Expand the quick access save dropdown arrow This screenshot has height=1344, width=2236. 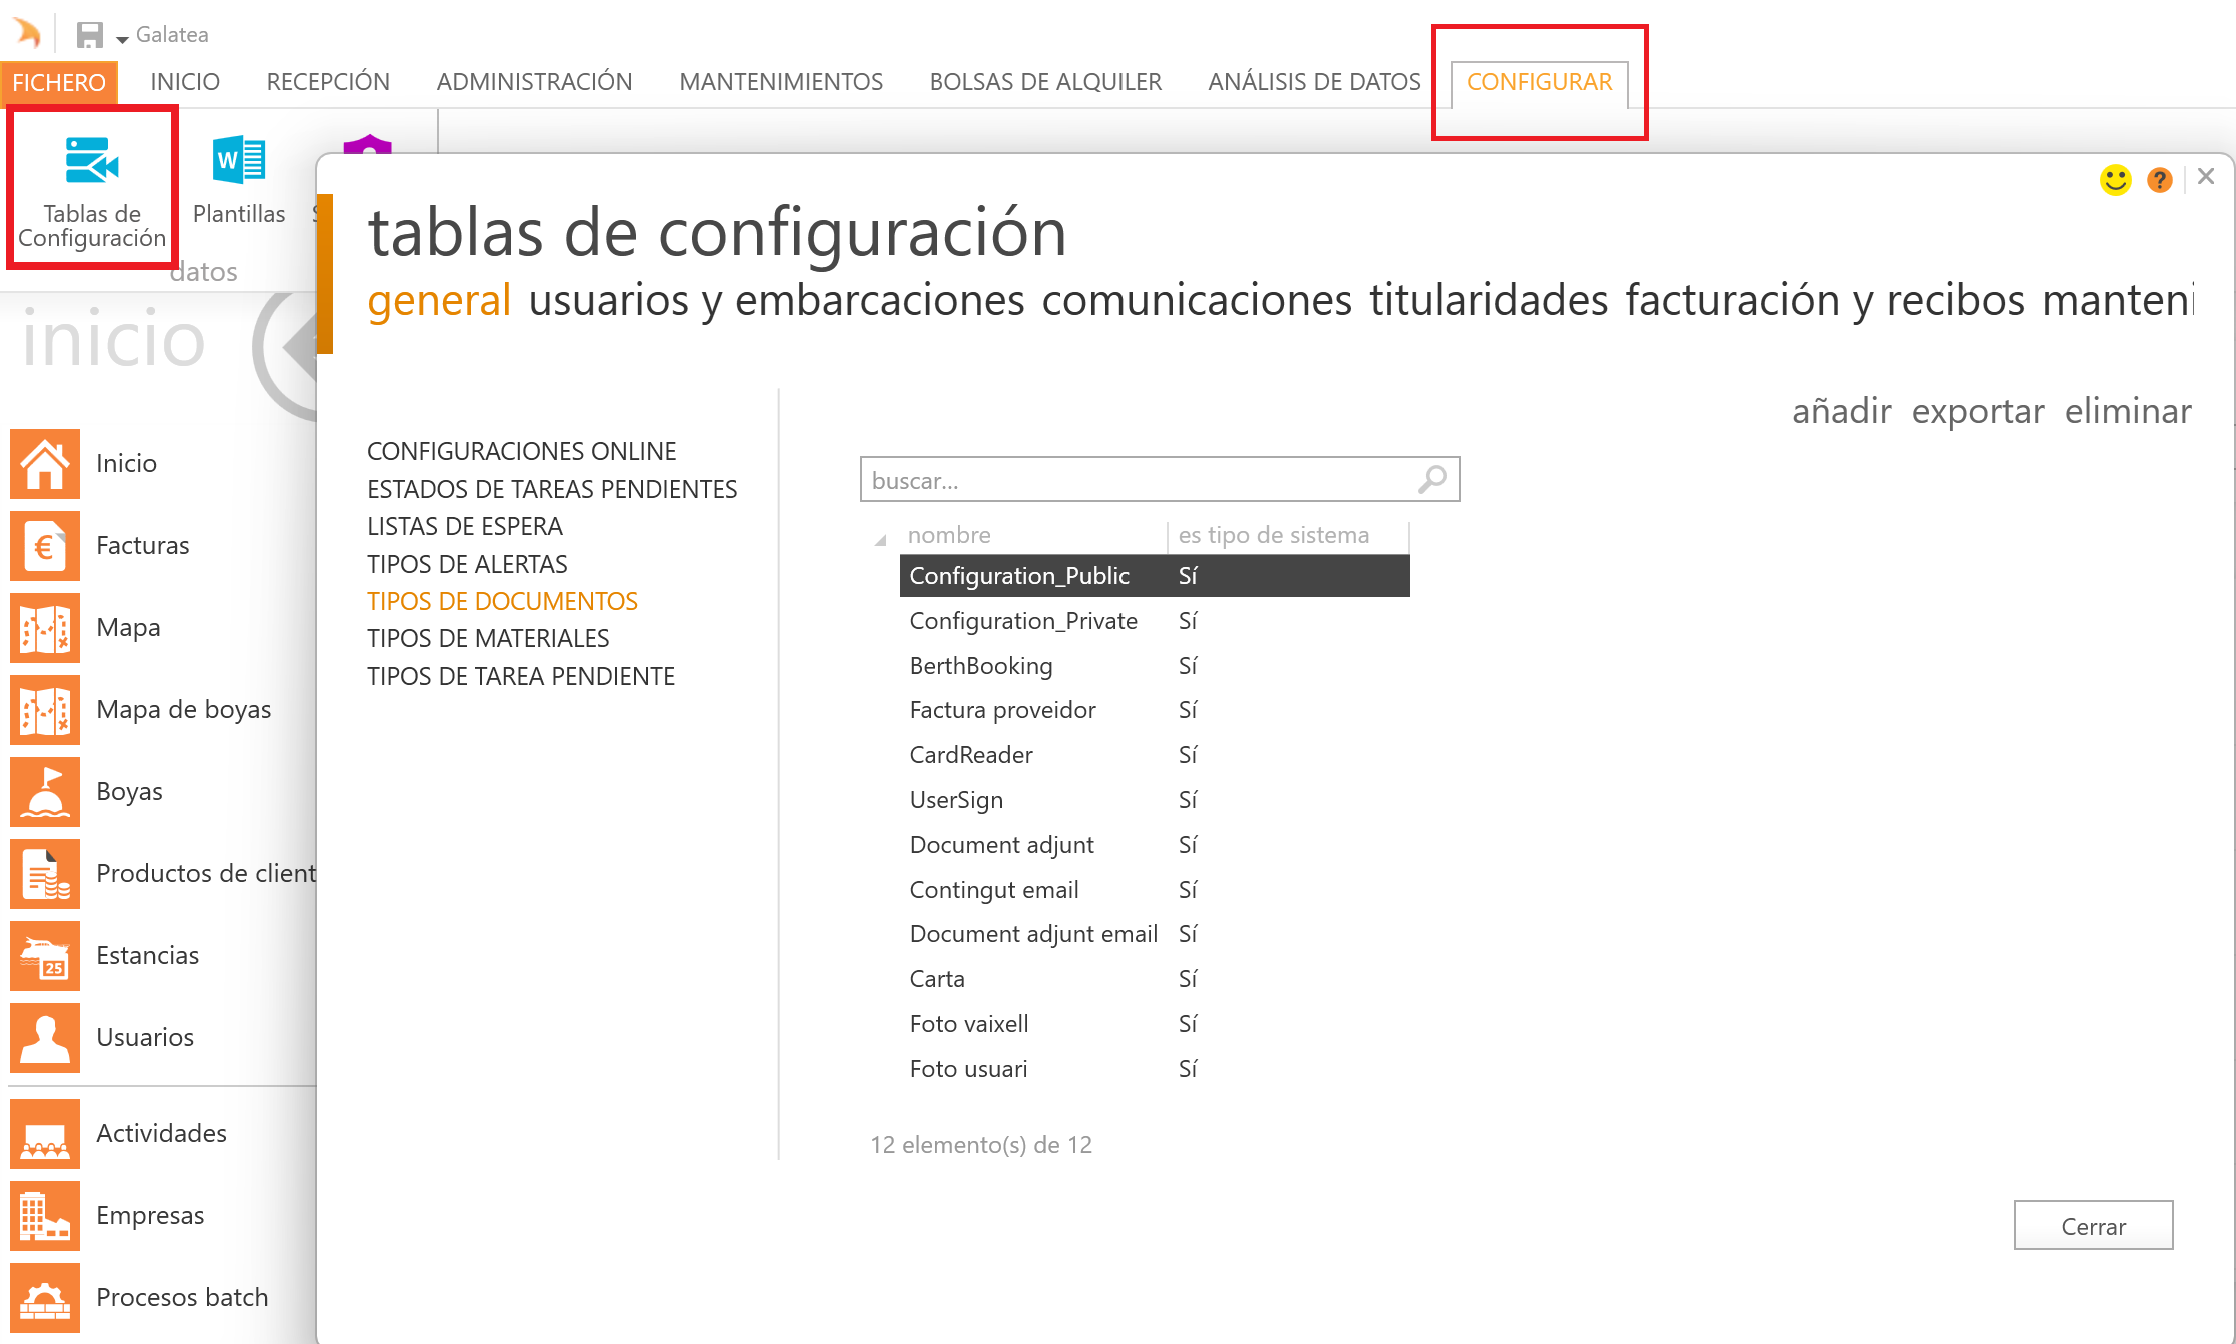click(122, 39)
